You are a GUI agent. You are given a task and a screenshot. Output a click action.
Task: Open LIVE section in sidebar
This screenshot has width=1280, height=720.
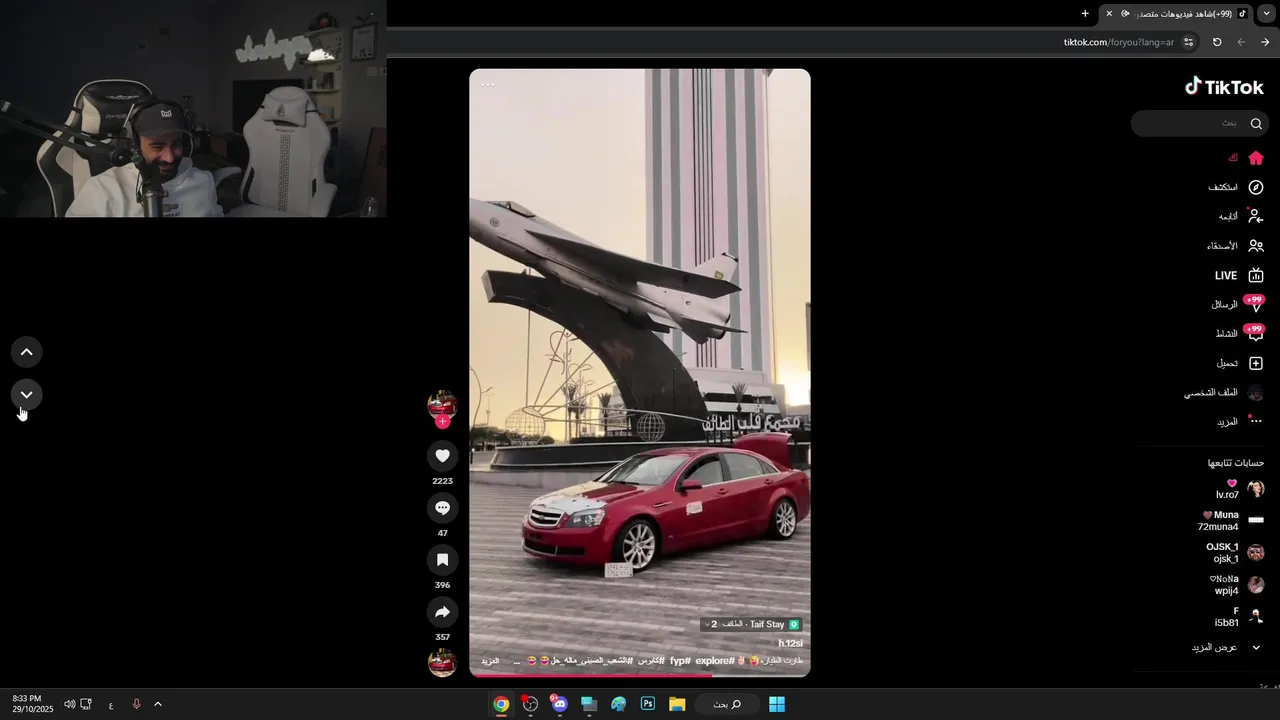point(1239,275)
